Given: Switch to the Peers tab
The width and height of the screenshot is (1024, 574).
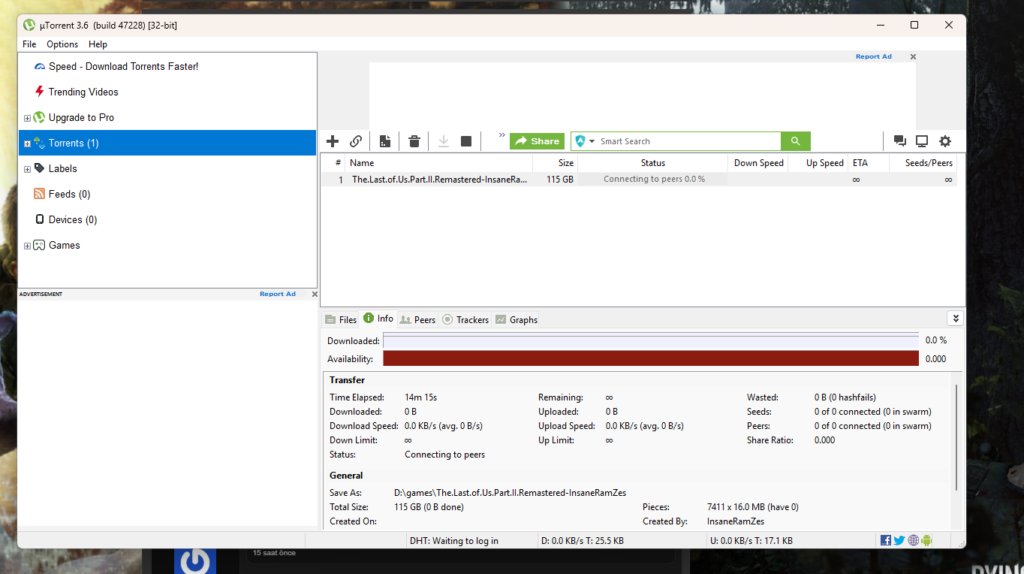Looking at the screenshot, I should click(417, 319).
